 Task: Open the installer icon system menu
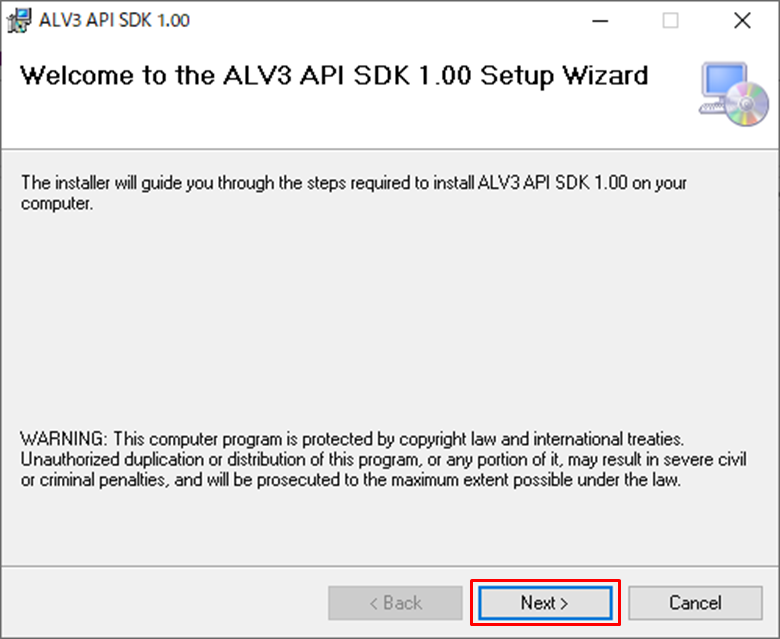[18, 20]
